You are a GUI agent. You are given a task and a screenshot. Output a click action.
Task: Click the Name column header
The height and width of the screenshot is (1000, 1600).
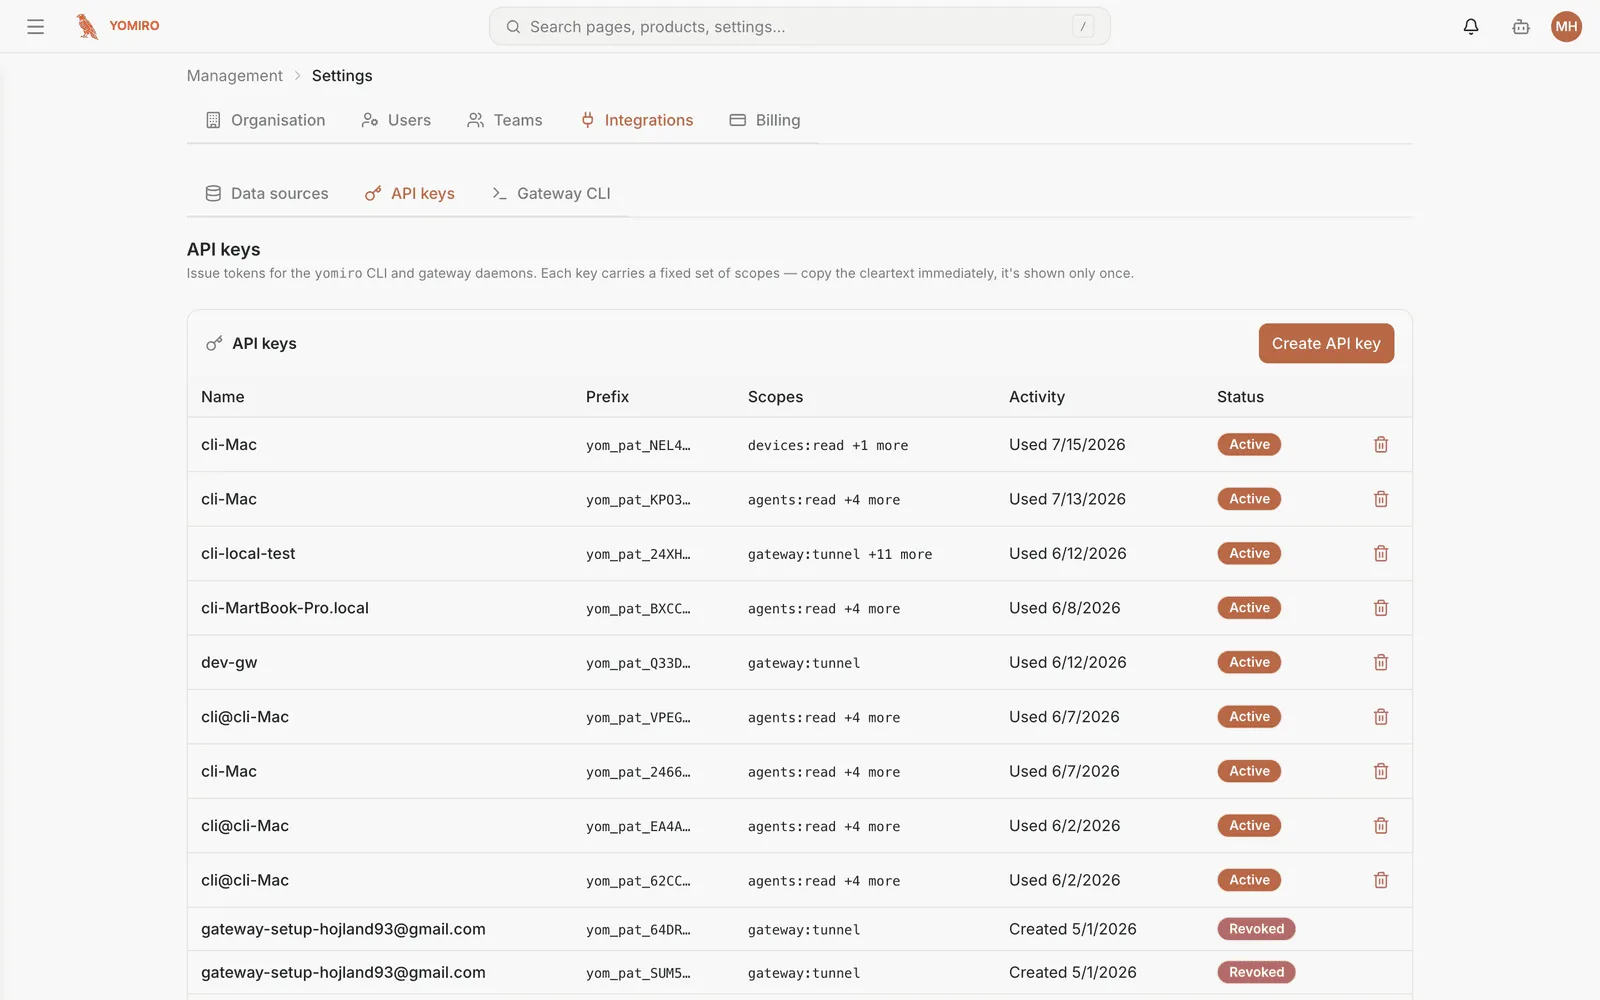pyautogui.click(x=223, y=397)
